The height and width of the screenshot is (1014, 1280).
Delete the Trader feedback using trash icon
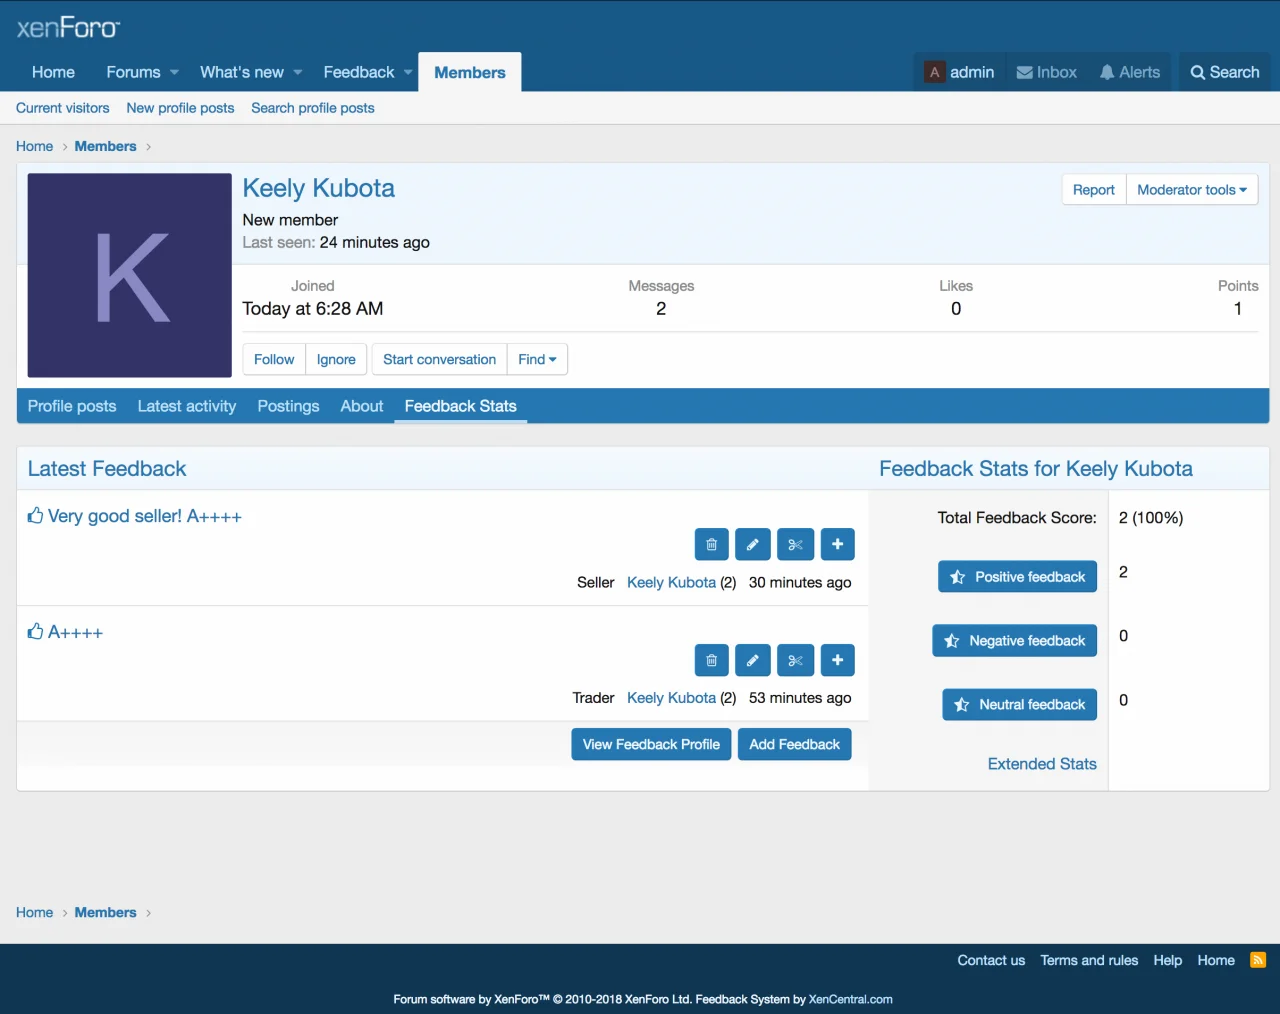tap(711, 661)
